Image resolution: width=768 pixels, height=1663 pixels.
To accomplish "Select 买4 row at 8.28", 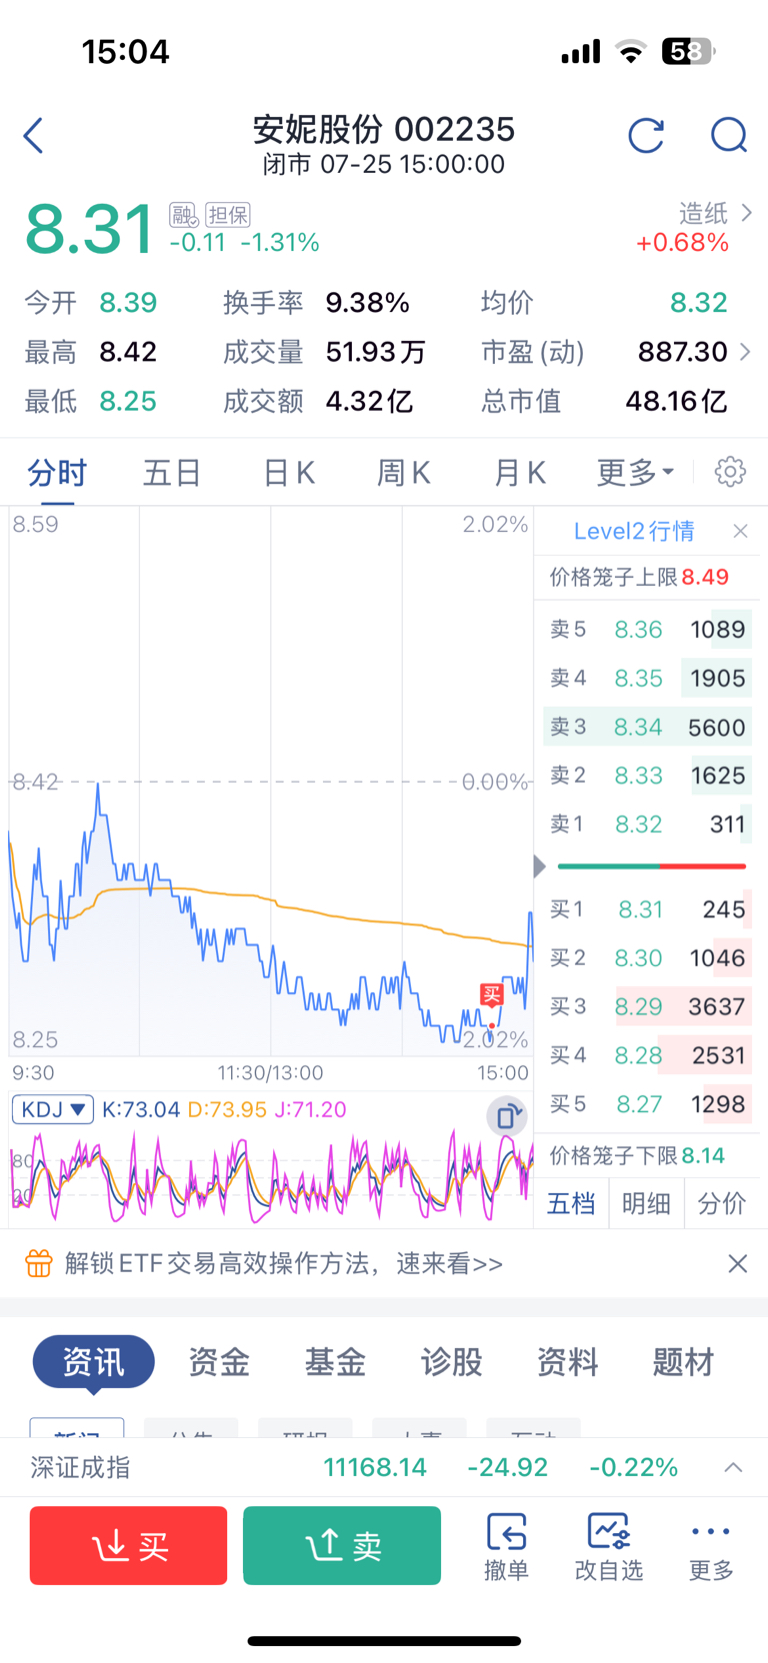I will pyautogui.click(x=647, y=1055).
